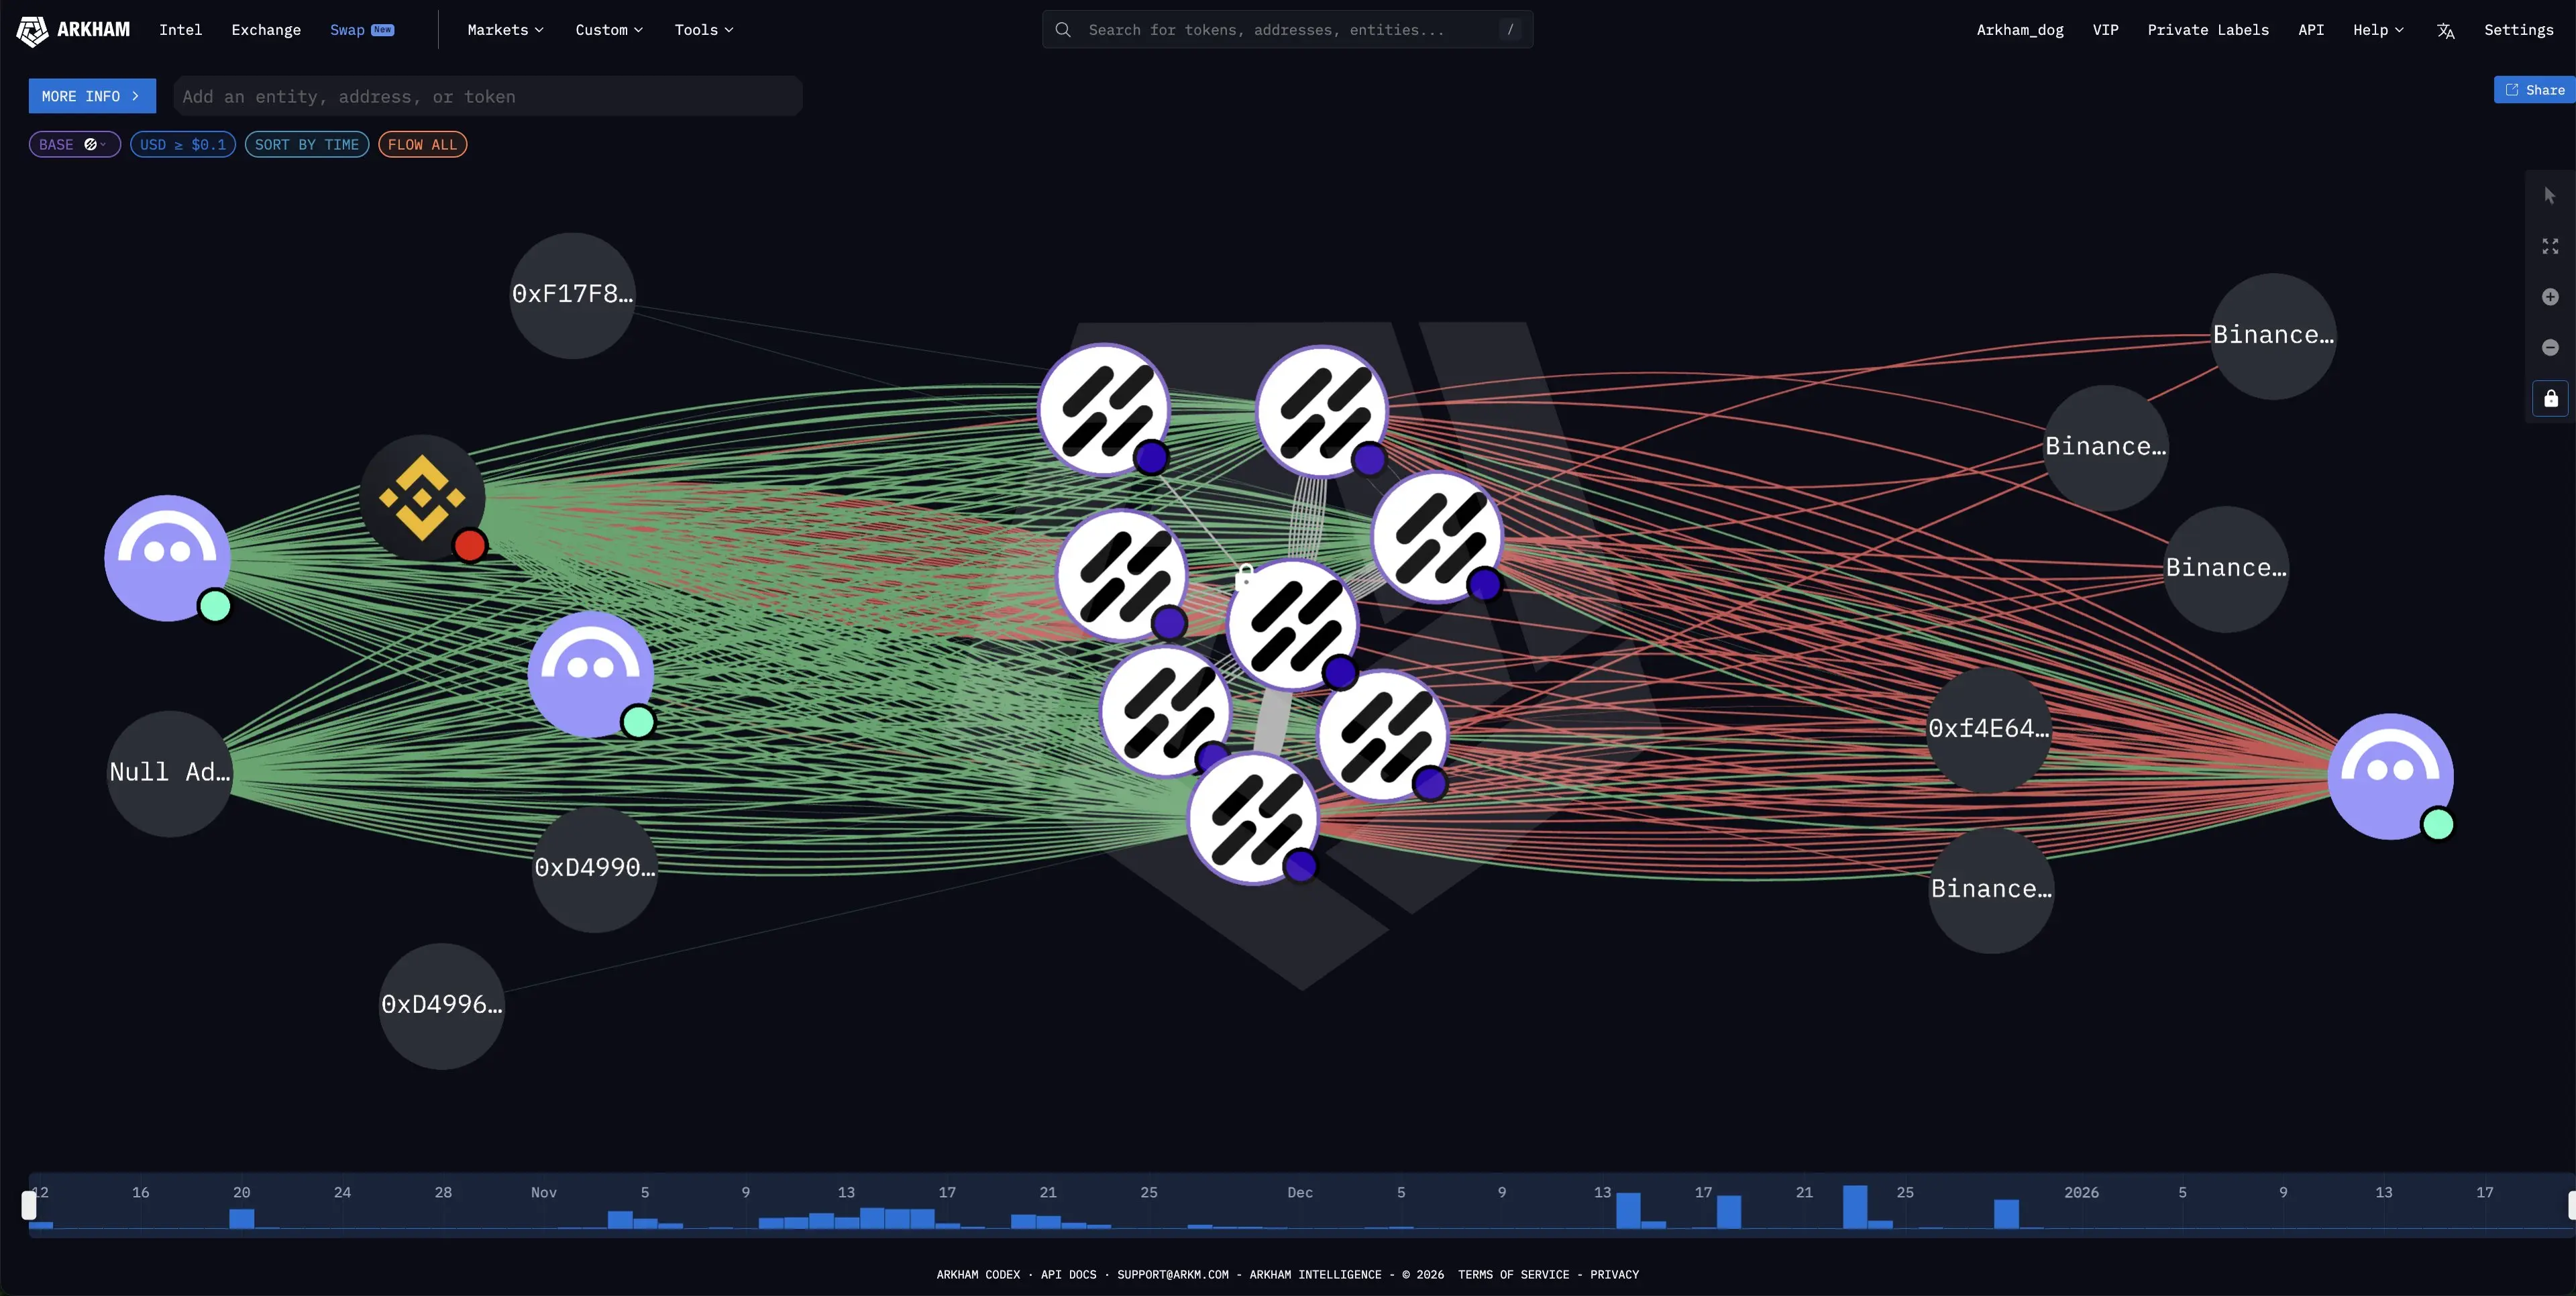Expand the Markets dropdown menu
The height and width of the screenshot is (1296, 2576).
click(505, 30)
